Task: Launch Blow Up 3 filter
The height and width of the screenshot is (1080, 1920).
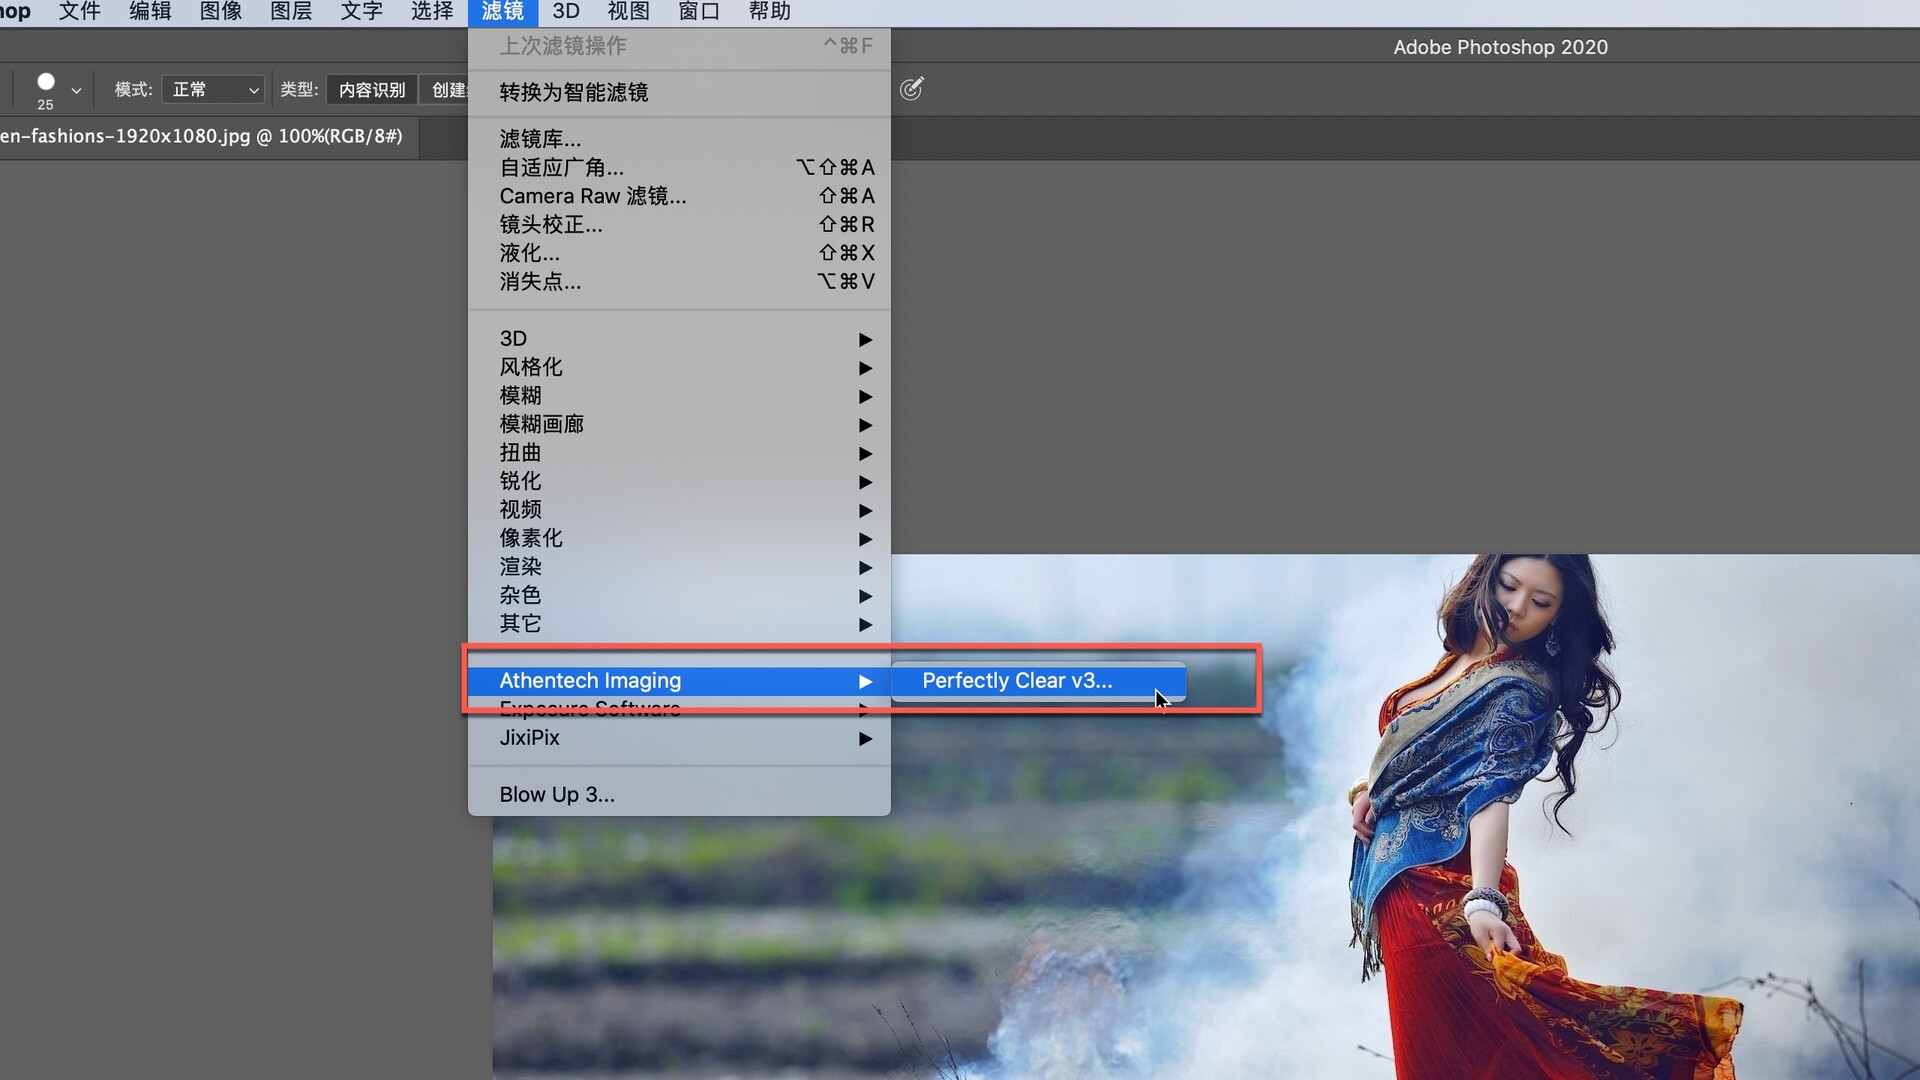Action: click(x=557, y=795)
